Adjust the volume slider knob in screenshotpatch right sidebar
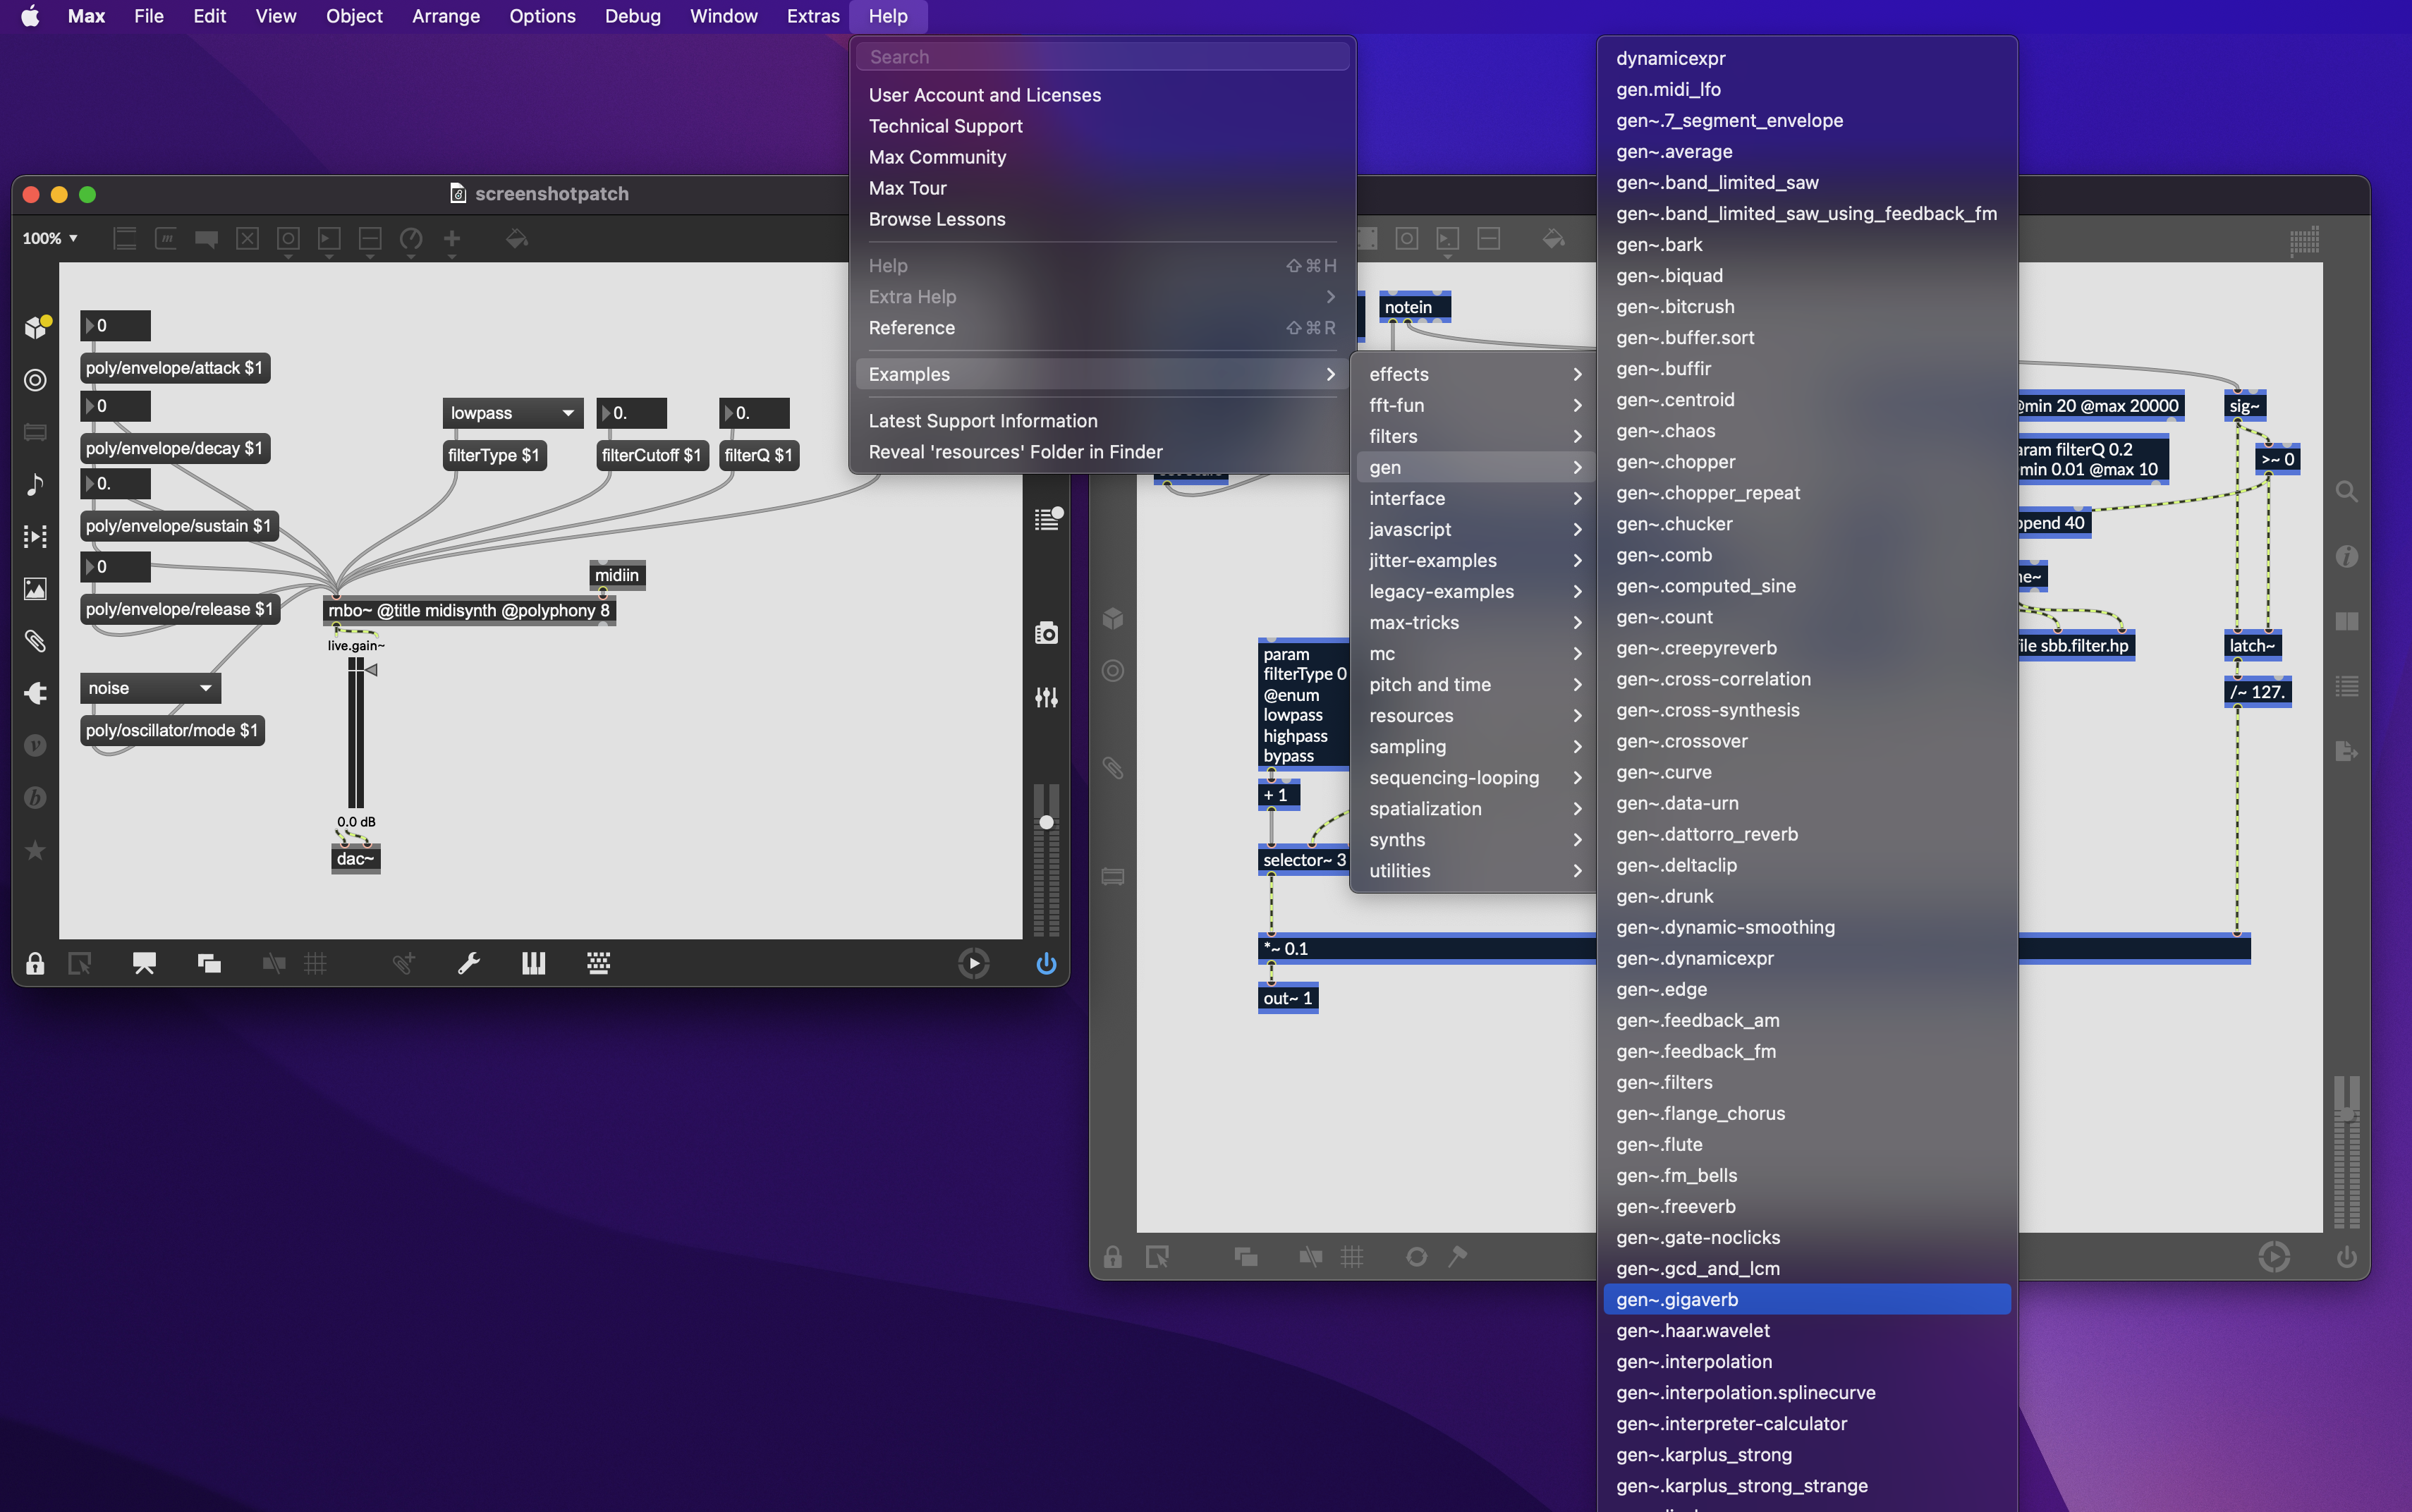This screenshot has width=2412, height=1512. coord(1046,822)
